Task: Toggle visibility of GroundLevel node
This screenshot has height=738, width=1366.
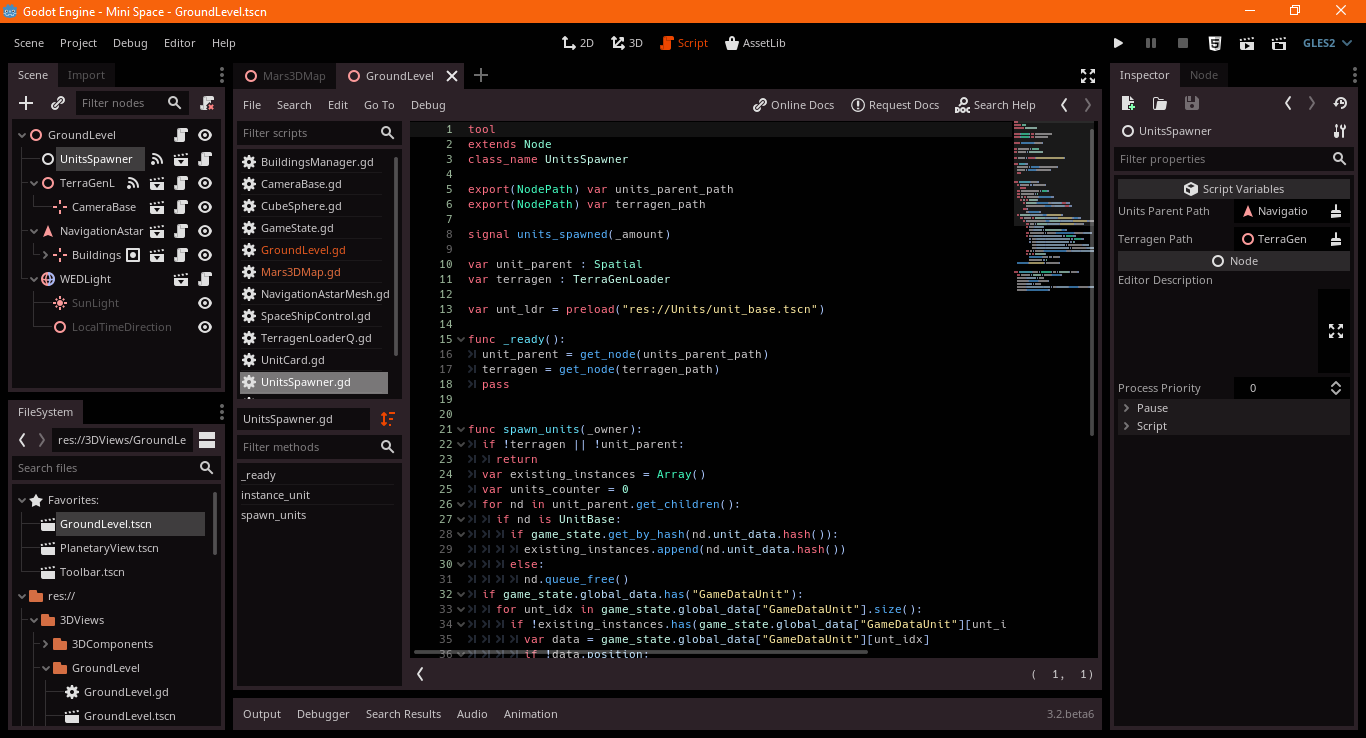Action: pos(205,135)
